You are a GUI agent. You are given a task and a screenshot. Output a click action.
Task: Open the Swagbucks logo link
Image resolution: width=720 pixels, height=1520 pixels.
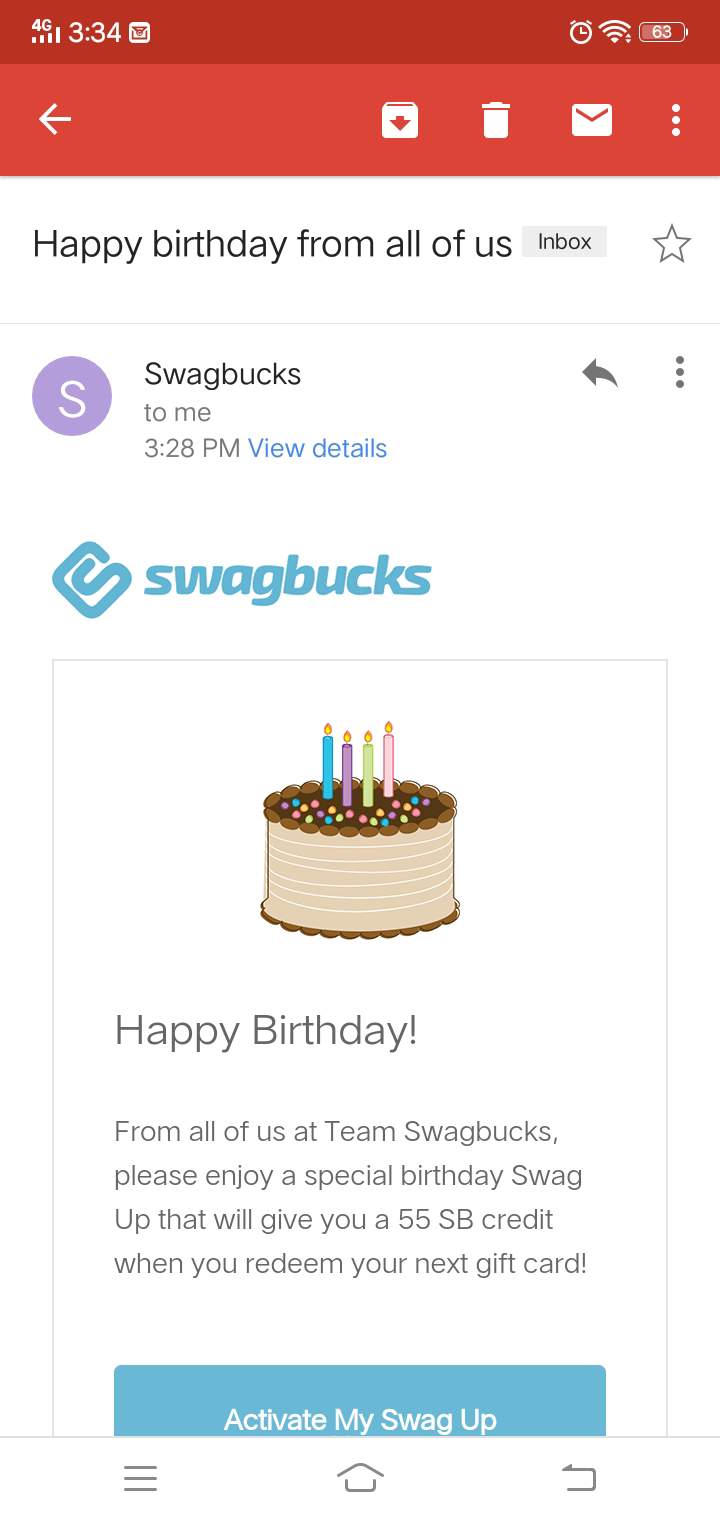tap(242, 579)
